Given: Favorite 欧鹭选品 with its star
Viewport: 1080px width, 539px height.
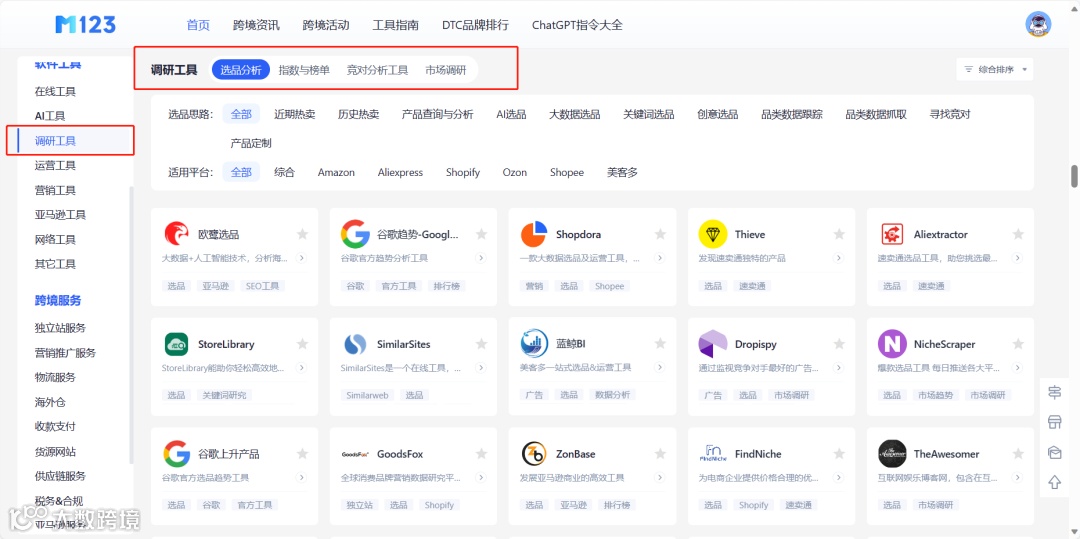Looking at the screenshot, I should pos(302,235).
